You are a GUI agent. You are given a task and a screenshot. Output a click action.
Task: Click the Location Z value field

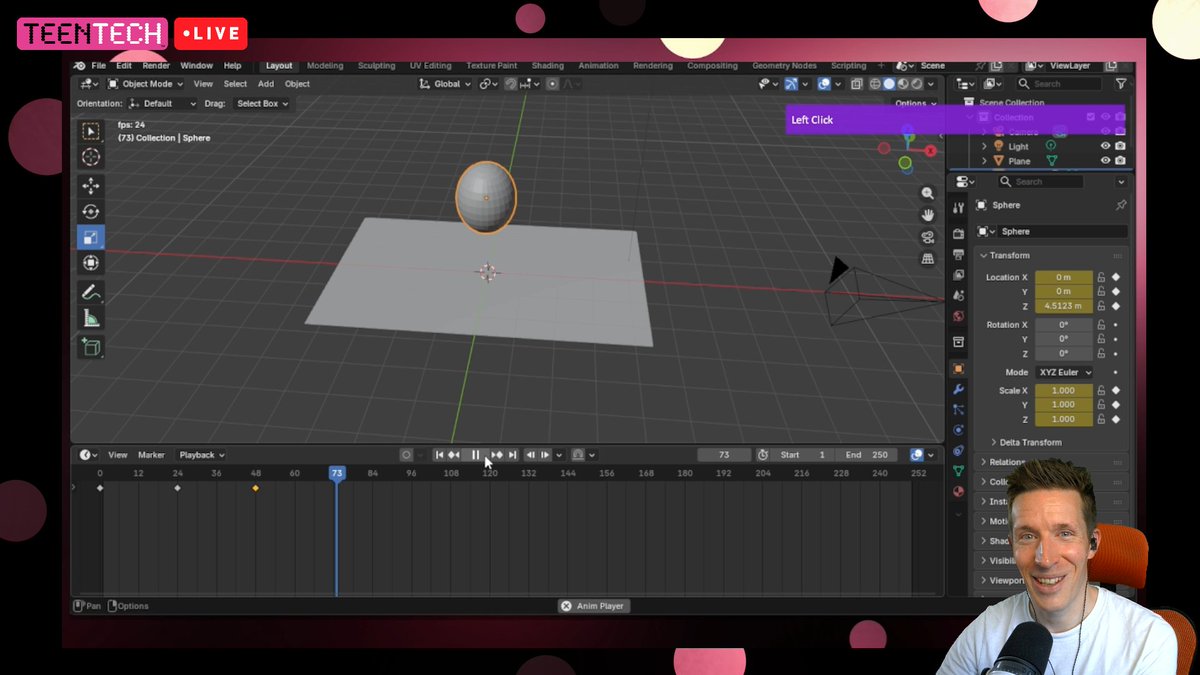pos(1064,306)
